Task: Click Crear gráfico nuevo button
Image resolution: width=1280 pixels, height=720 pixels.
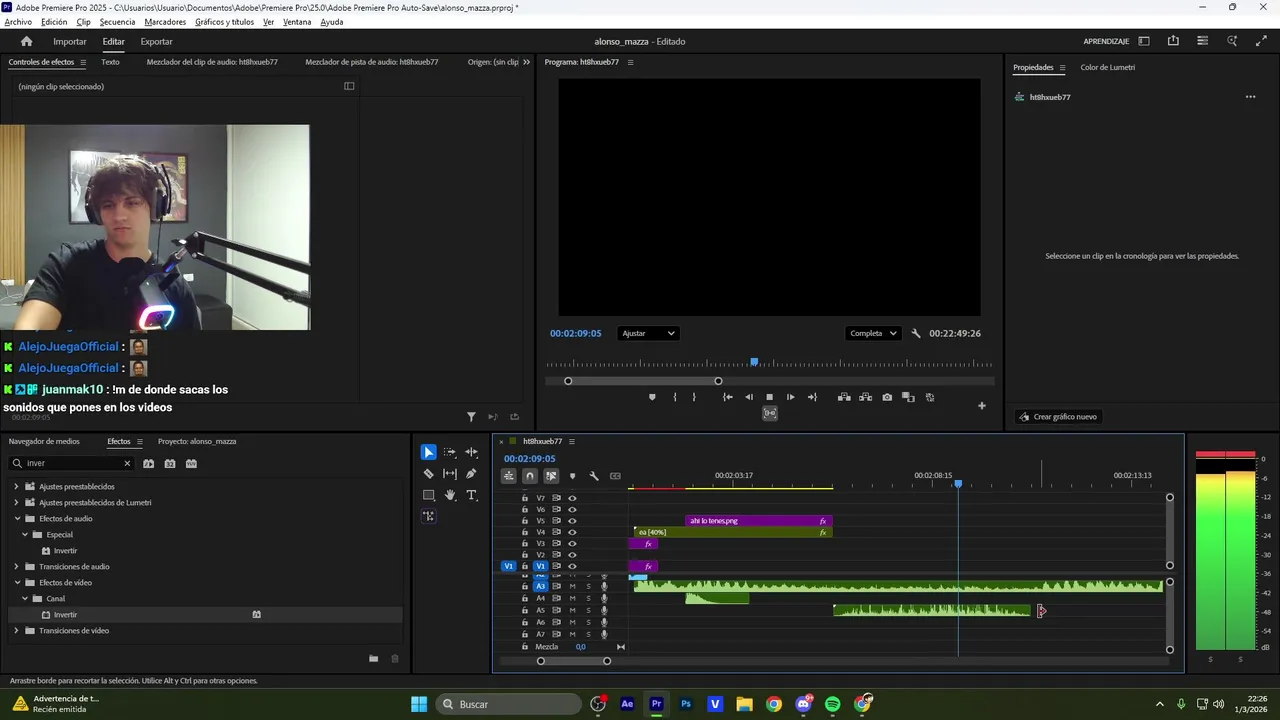Action: coord(1058,417)
